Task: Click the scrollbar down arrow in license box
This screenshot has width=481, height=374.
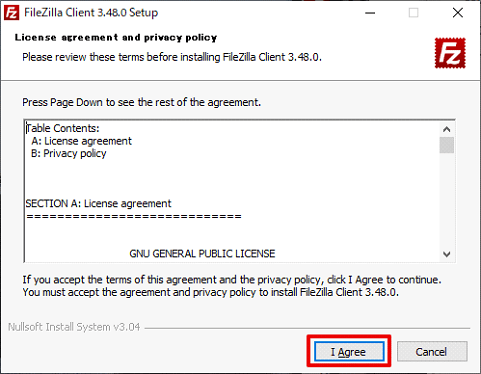Action: pos(447,254)
